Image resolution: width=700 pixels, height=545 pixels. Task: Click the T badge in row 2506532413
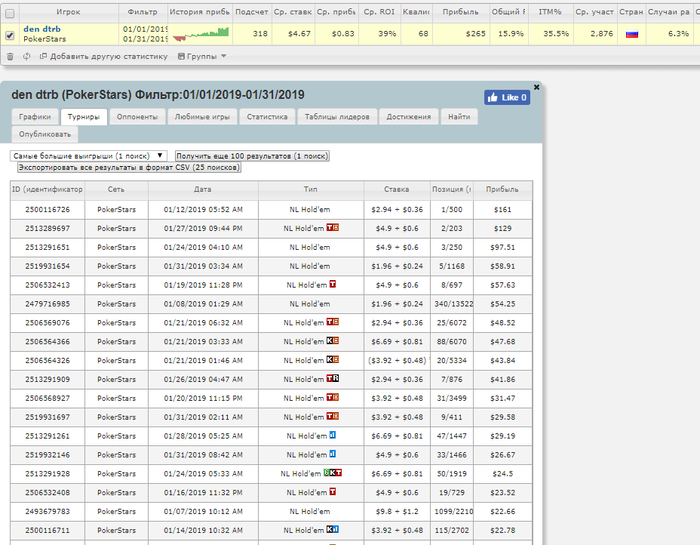(x=333, y=284)
